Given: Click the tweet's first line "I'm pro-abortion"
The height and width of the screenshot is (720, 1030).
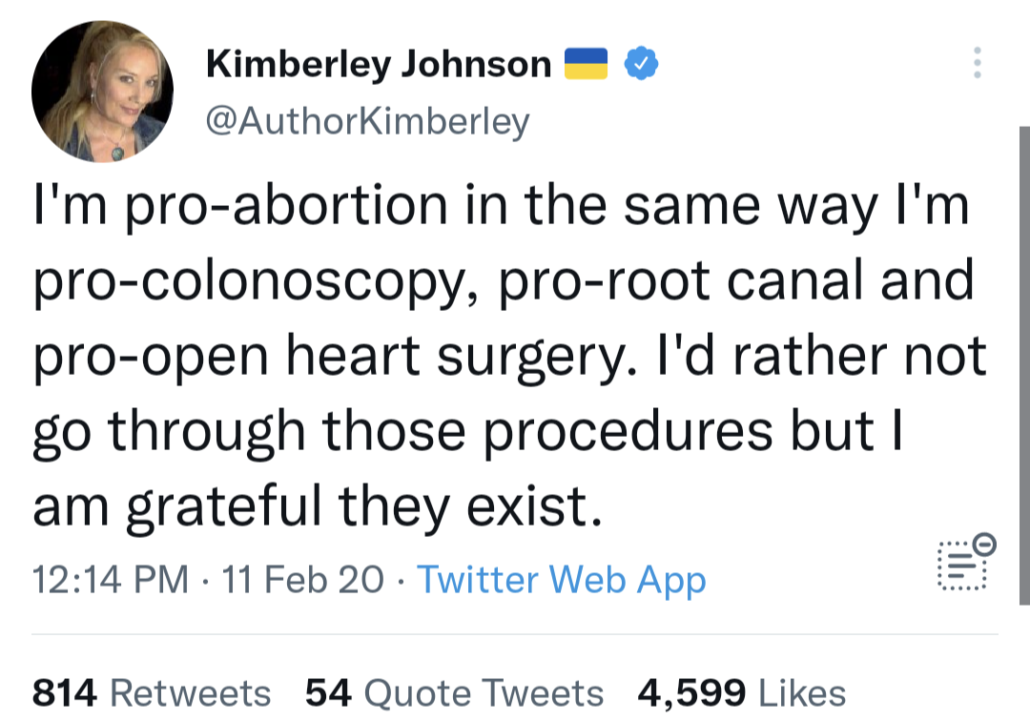Looking at the screenshot, I should [x=240, y=208].
